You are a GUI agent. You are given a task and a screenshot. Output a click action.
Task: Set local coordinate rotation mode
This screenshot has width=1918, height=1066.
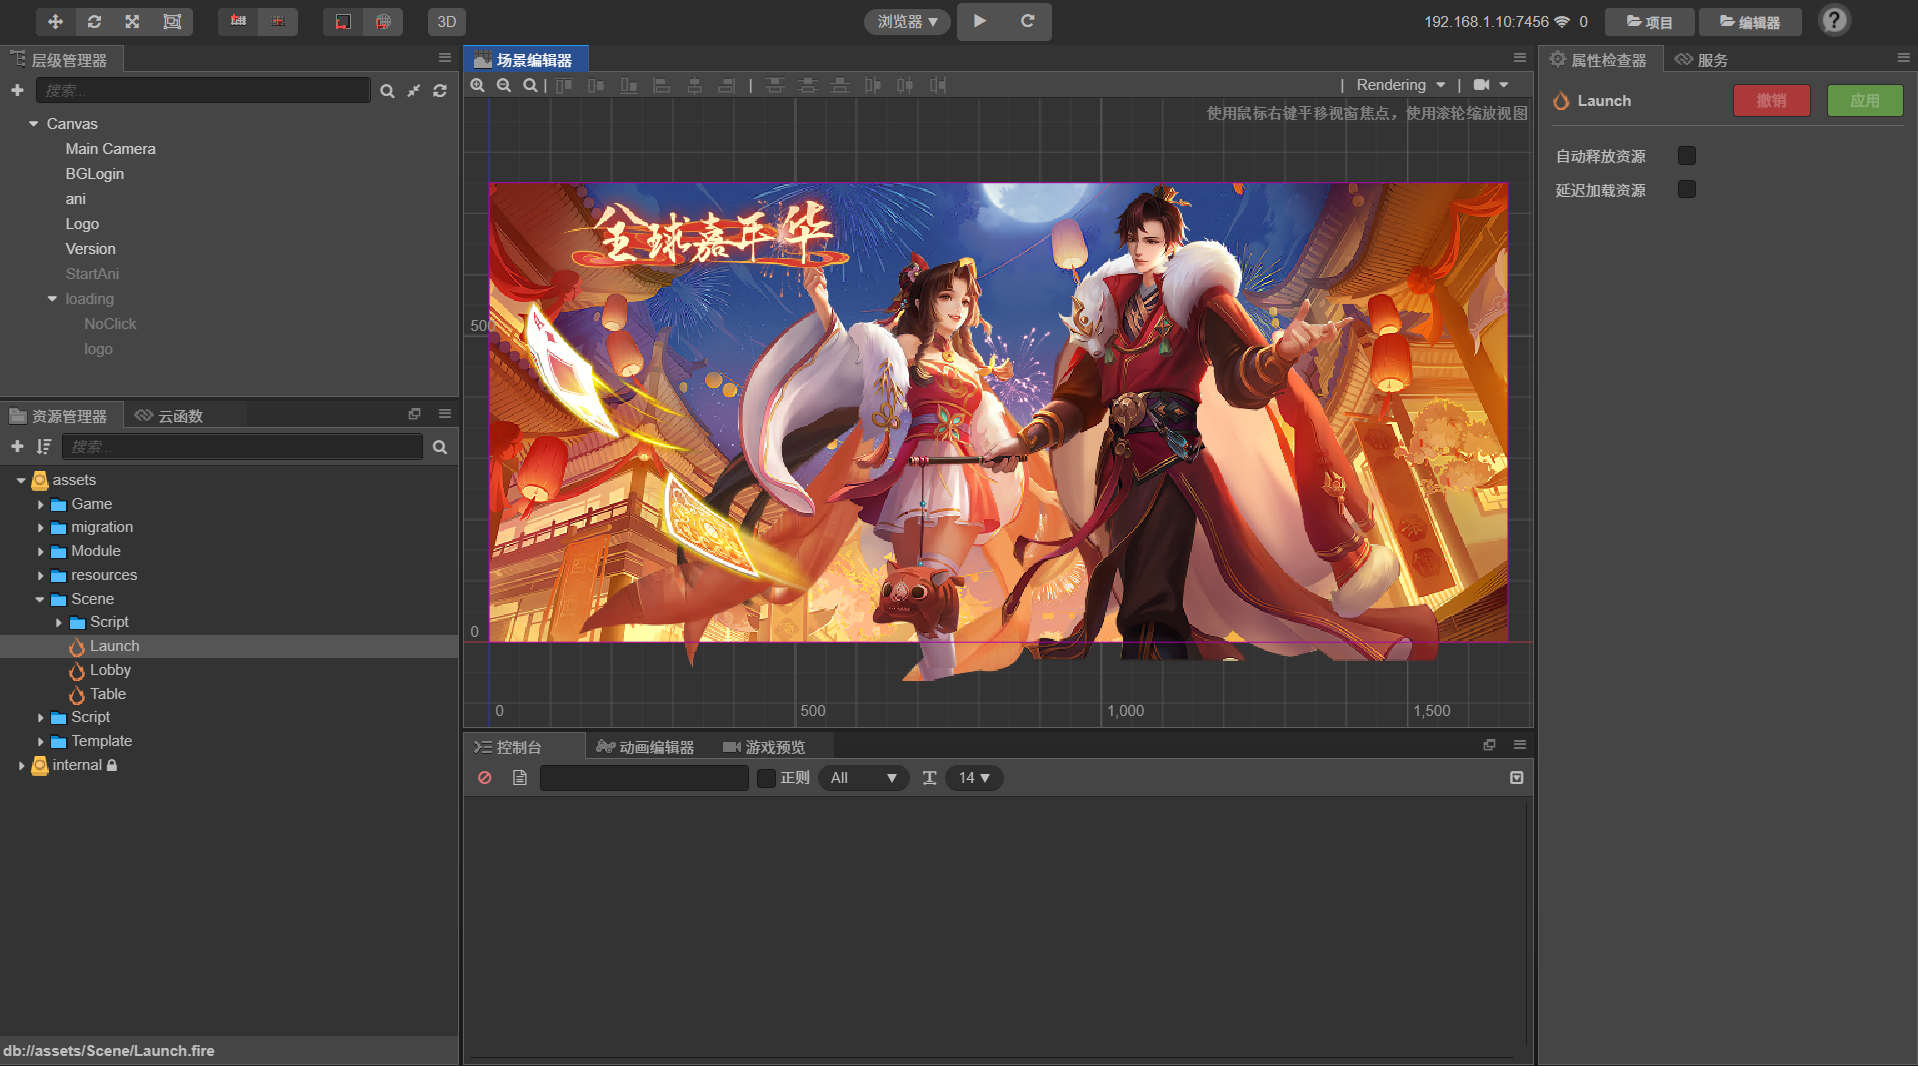343,21
